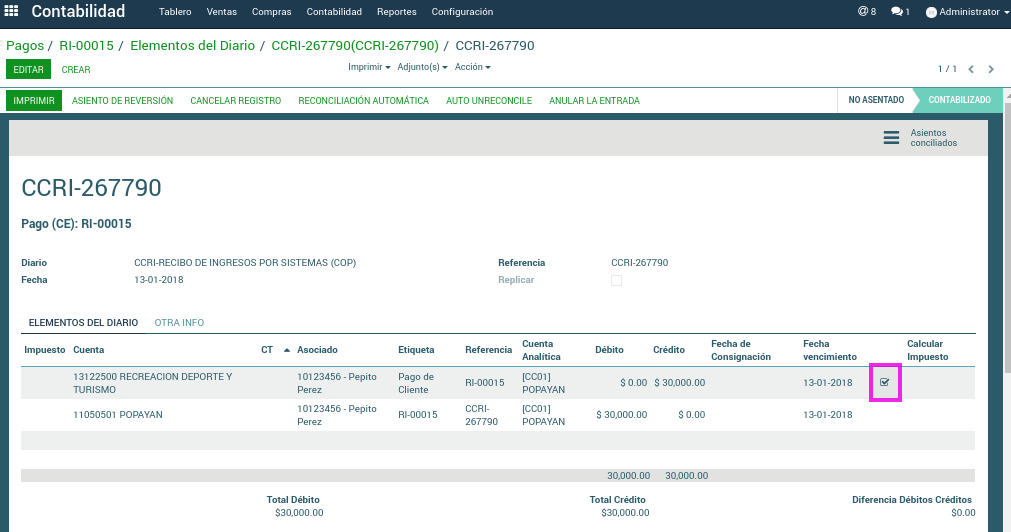Open the Configuración menu
The height and width of the screenshot is (532, 1011).
[462, 12]
